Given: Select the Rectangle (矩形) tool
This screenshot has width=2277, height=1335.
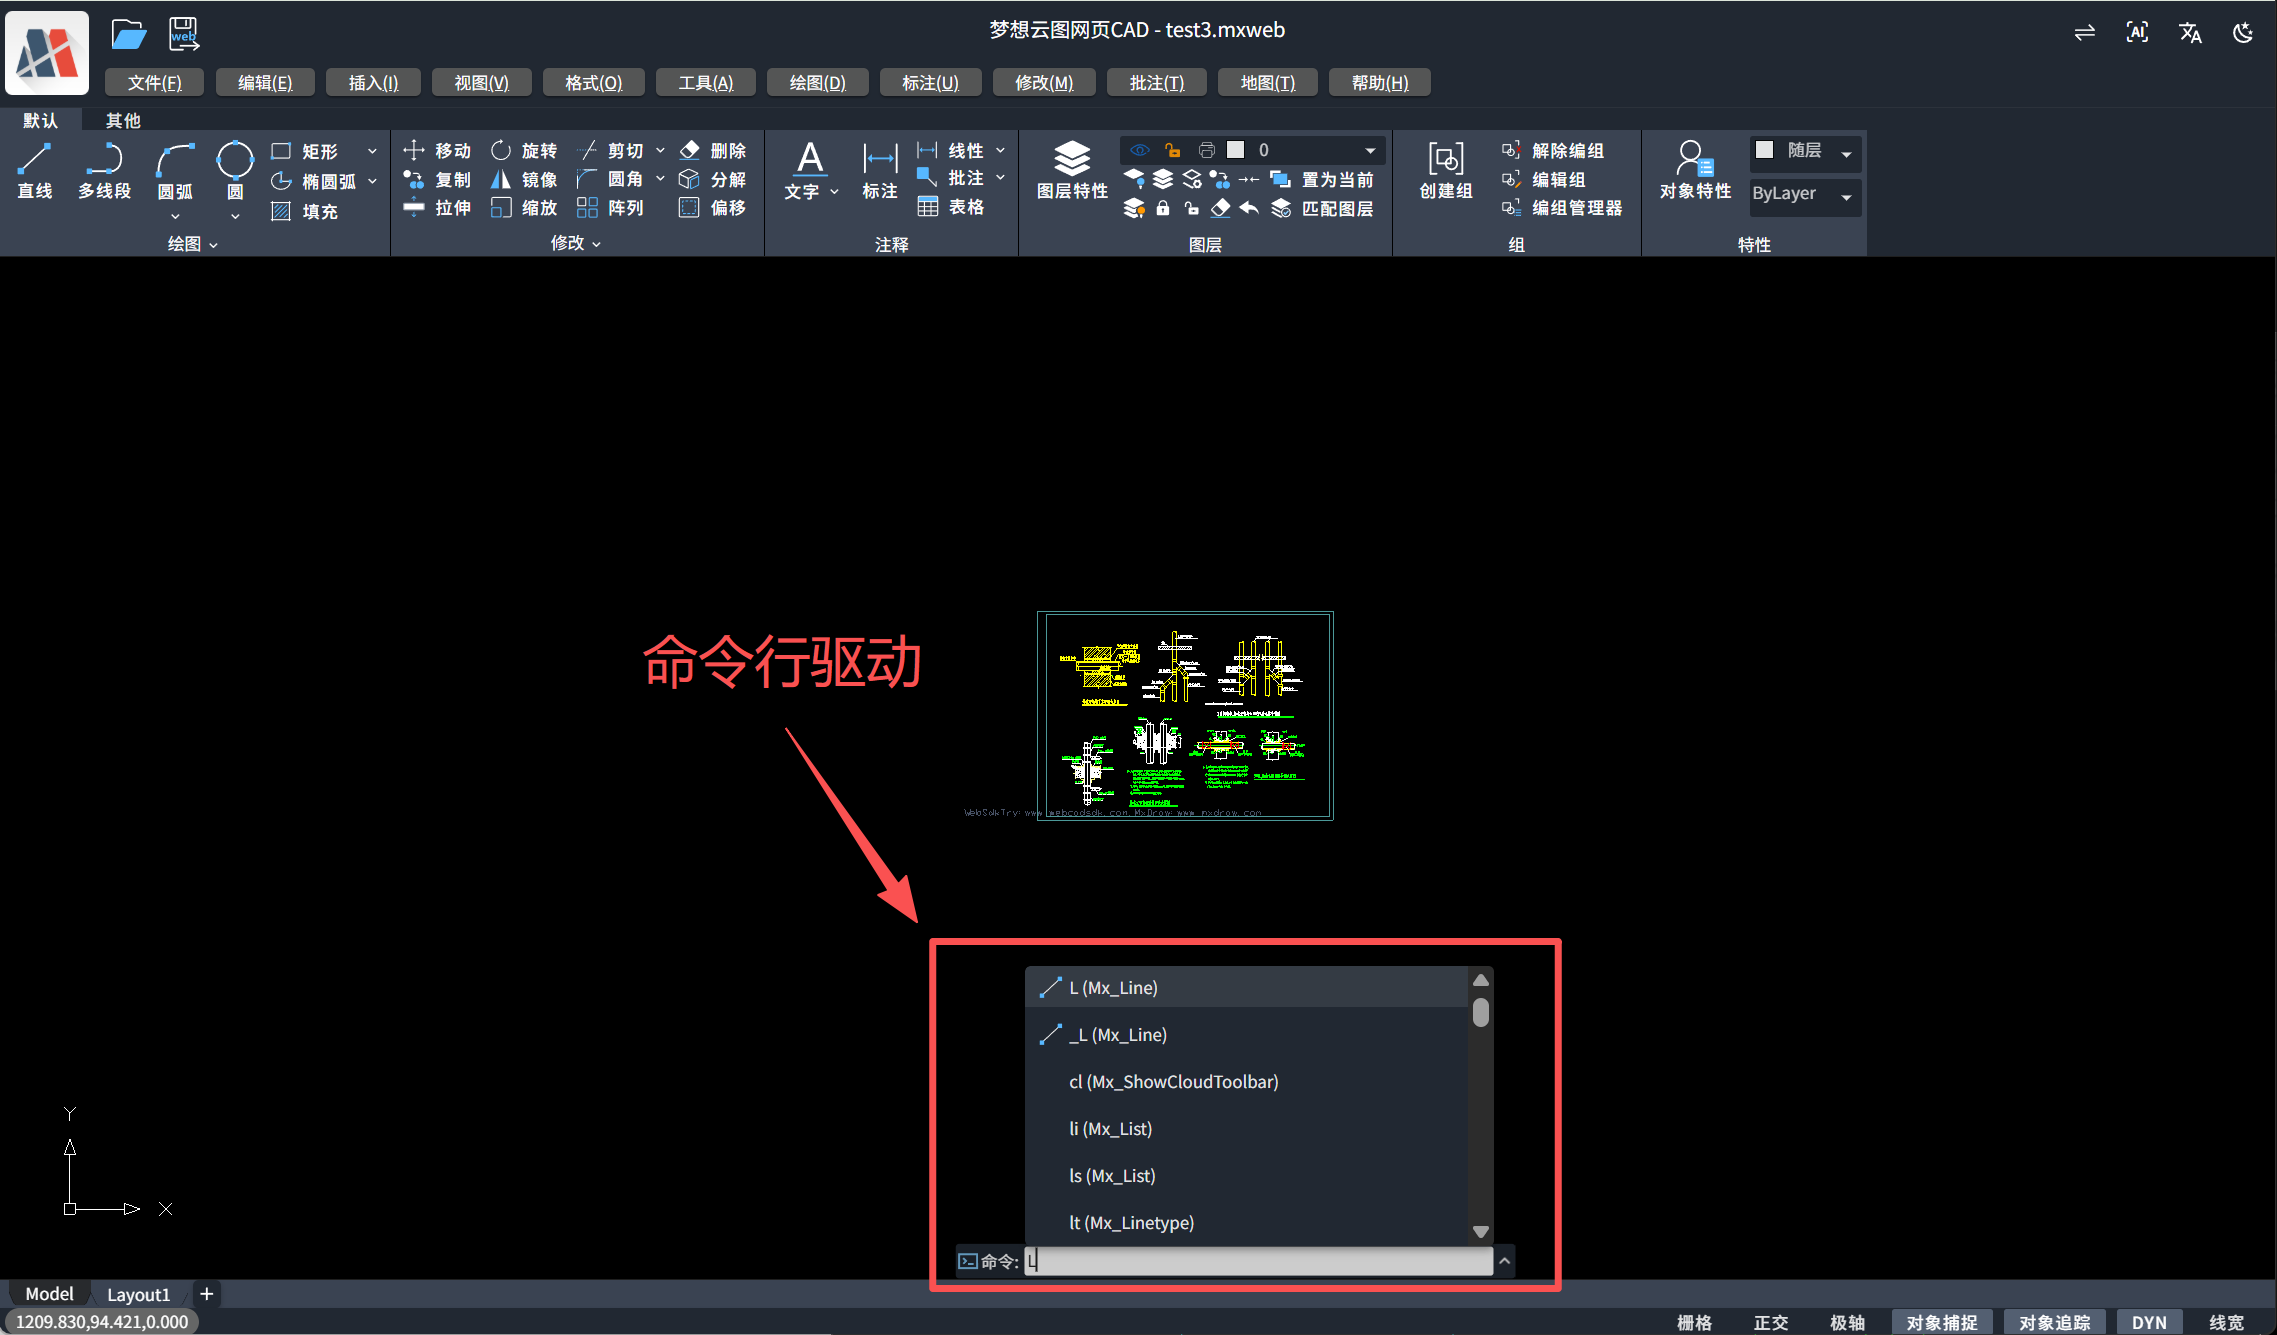Looking at the screenshot, I should (306, 151).
